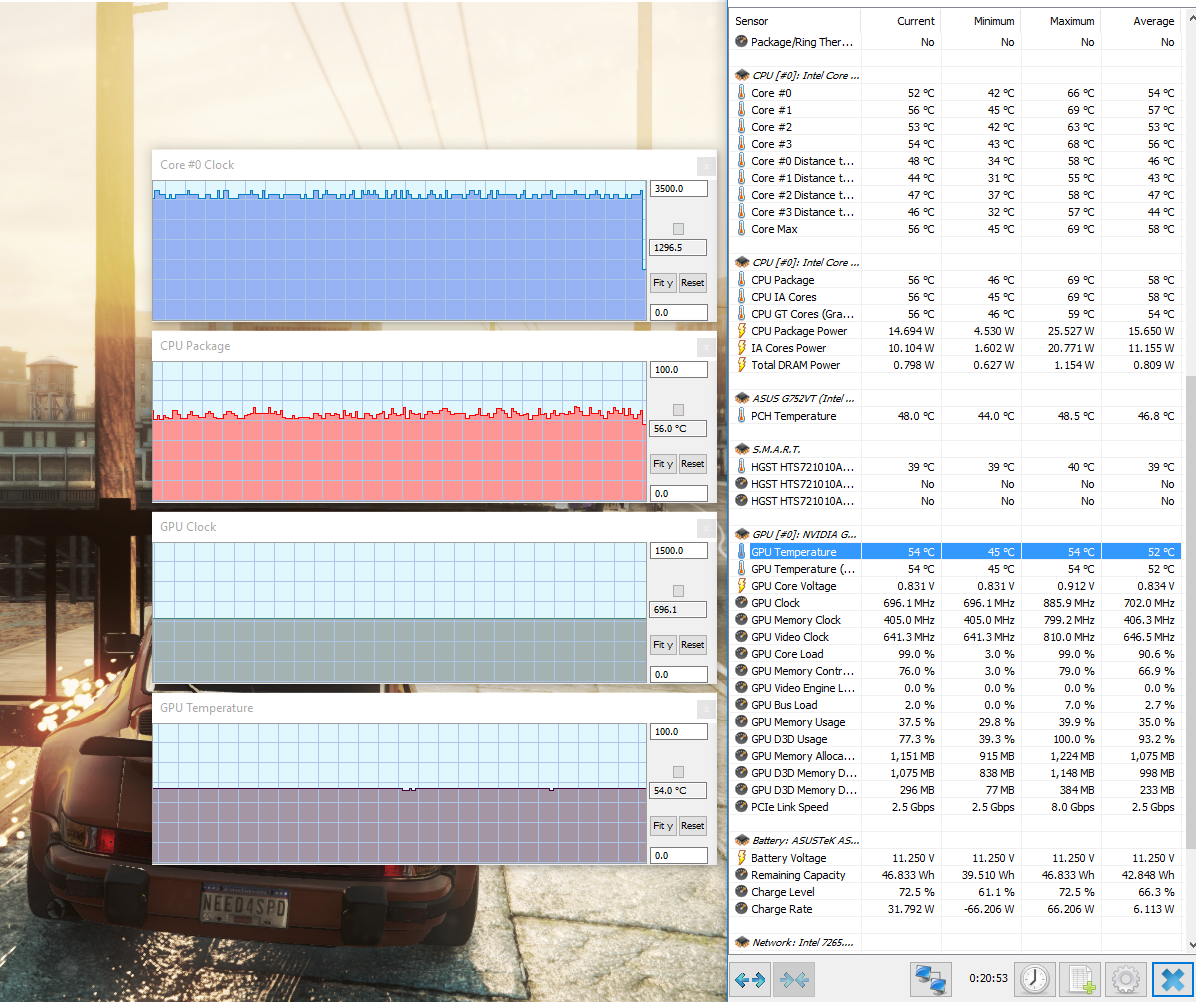Click the Maximum column header

coord(1061,21)
